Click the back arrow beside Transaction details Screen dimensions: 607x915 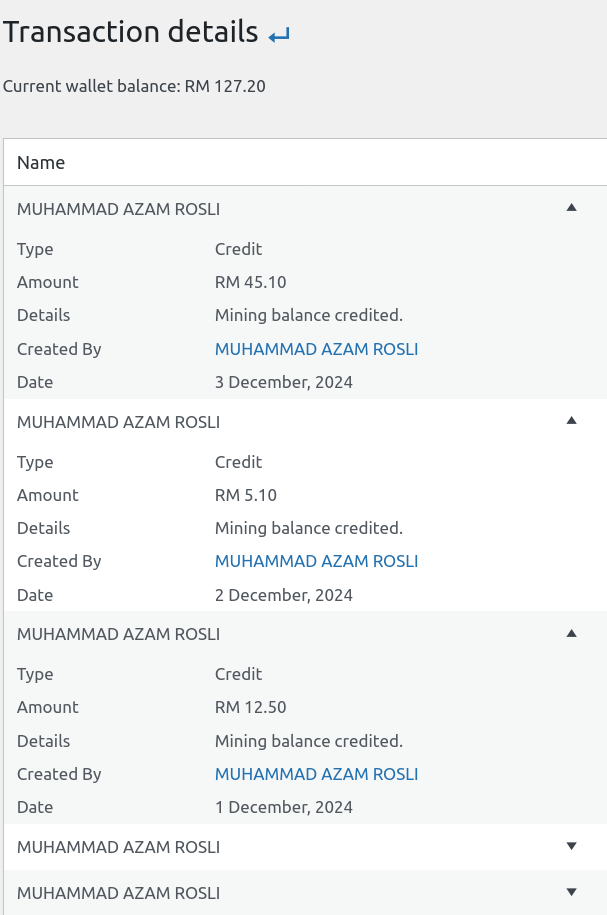click(279, 36)
